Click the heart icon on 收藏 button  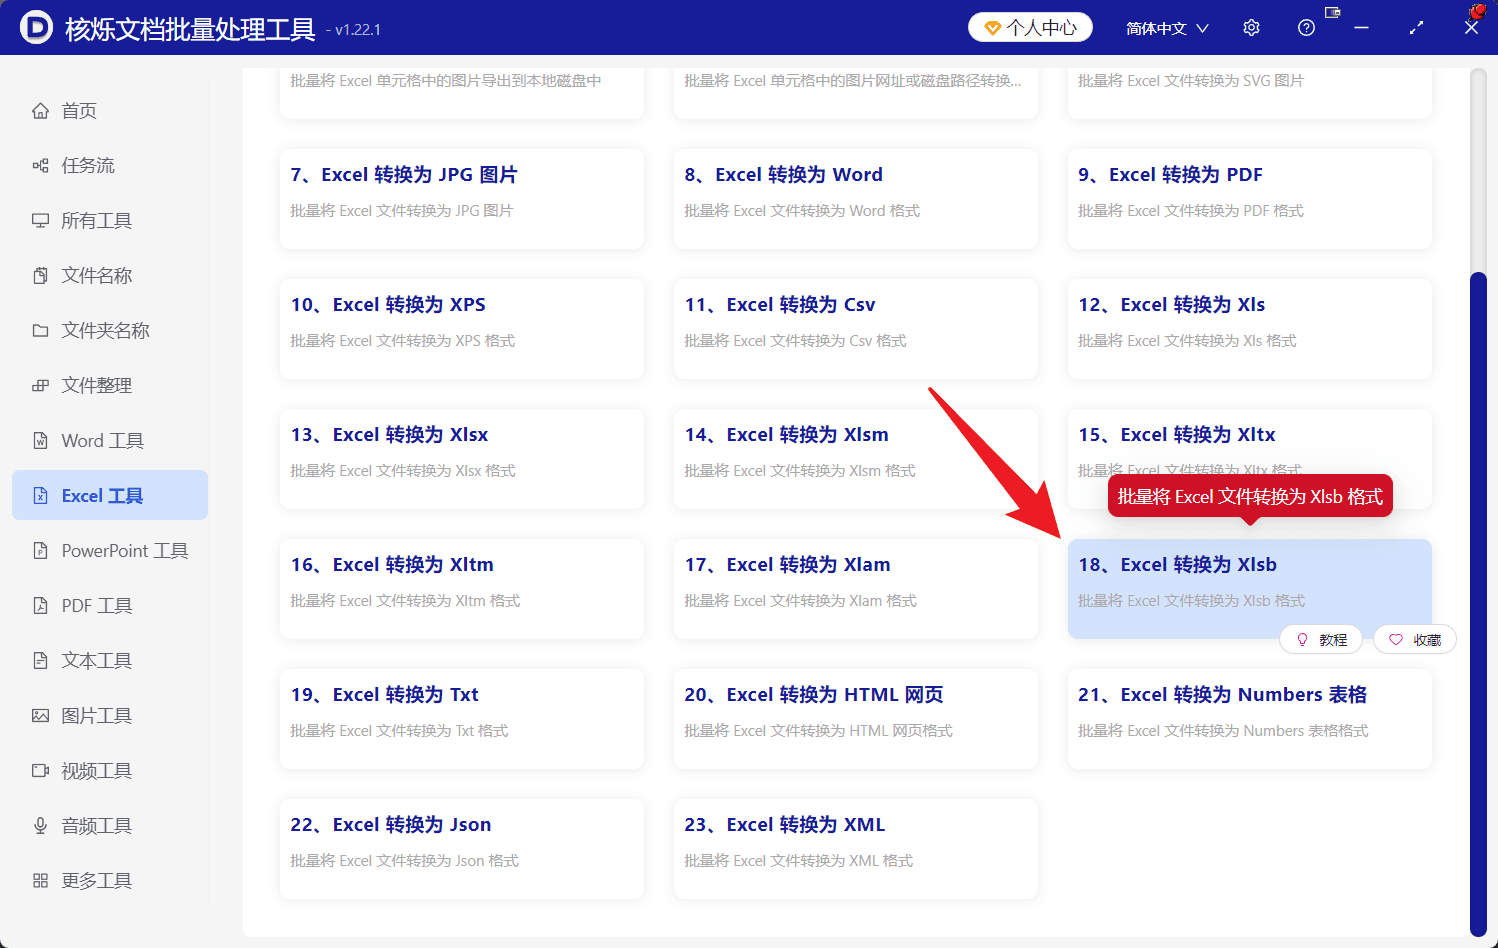pyautogui.click(x=1396, y=640)
